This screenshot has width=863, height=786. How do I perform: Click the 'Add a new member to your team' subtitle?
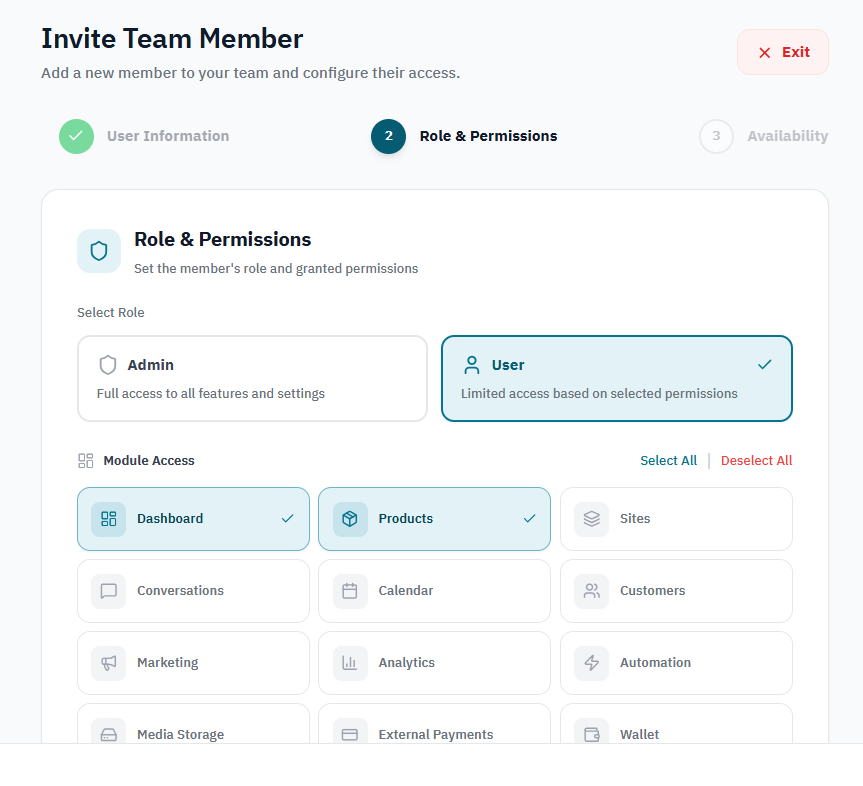tap(250, 73)
